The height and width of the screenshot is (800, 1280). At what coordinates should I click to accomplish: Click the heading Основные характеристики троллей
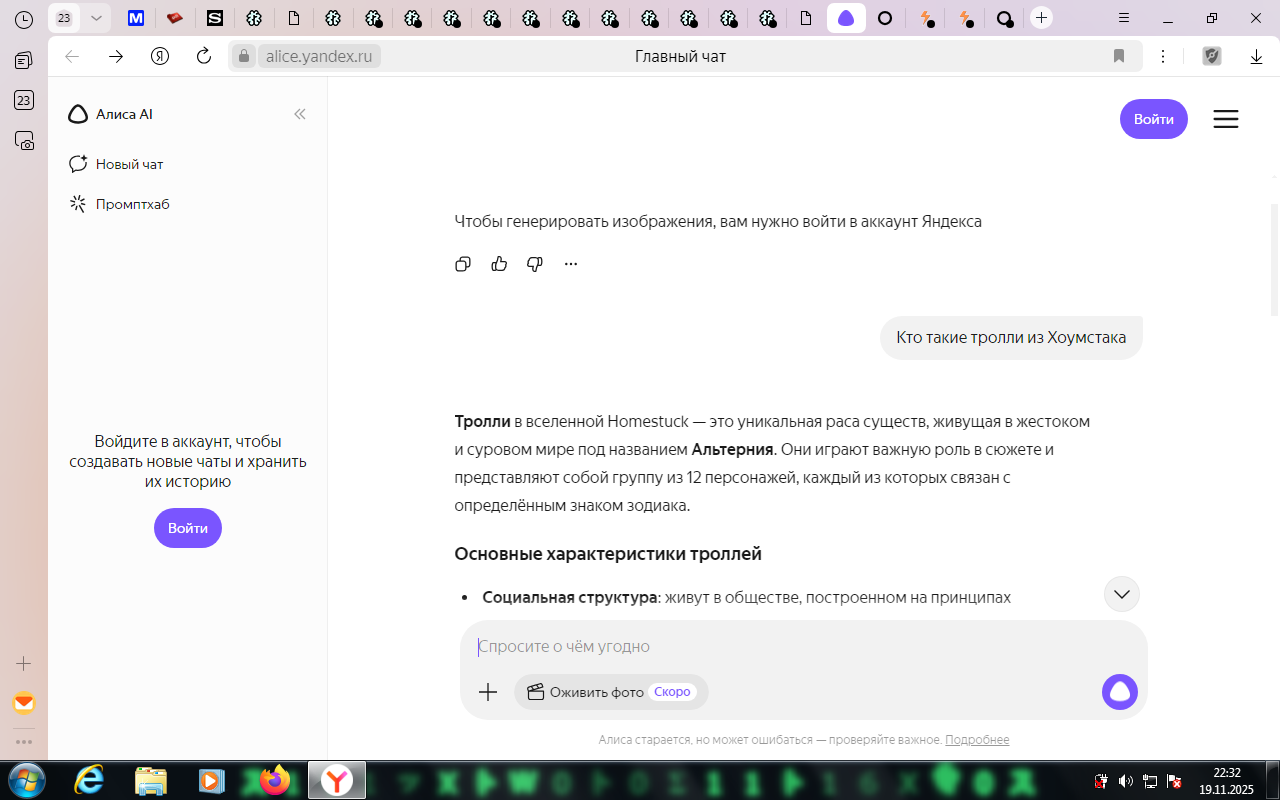pyautogui.click(x=608, y=554)
